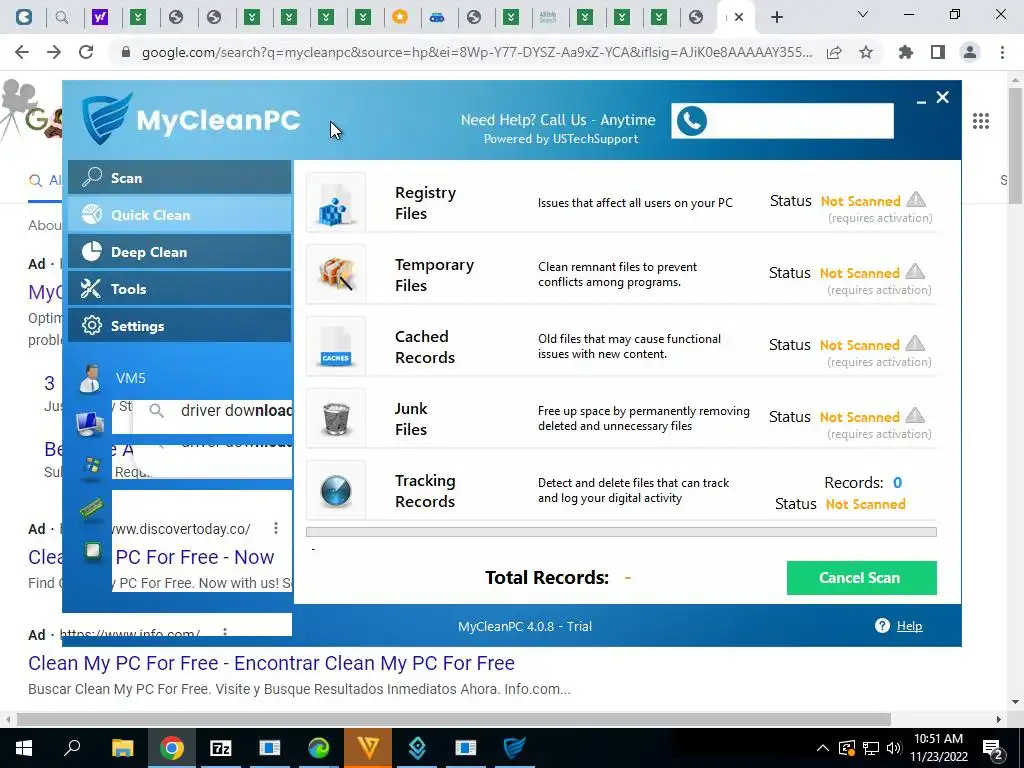Open the discovertoday.co ad options dots

click(x=276, y=528)
